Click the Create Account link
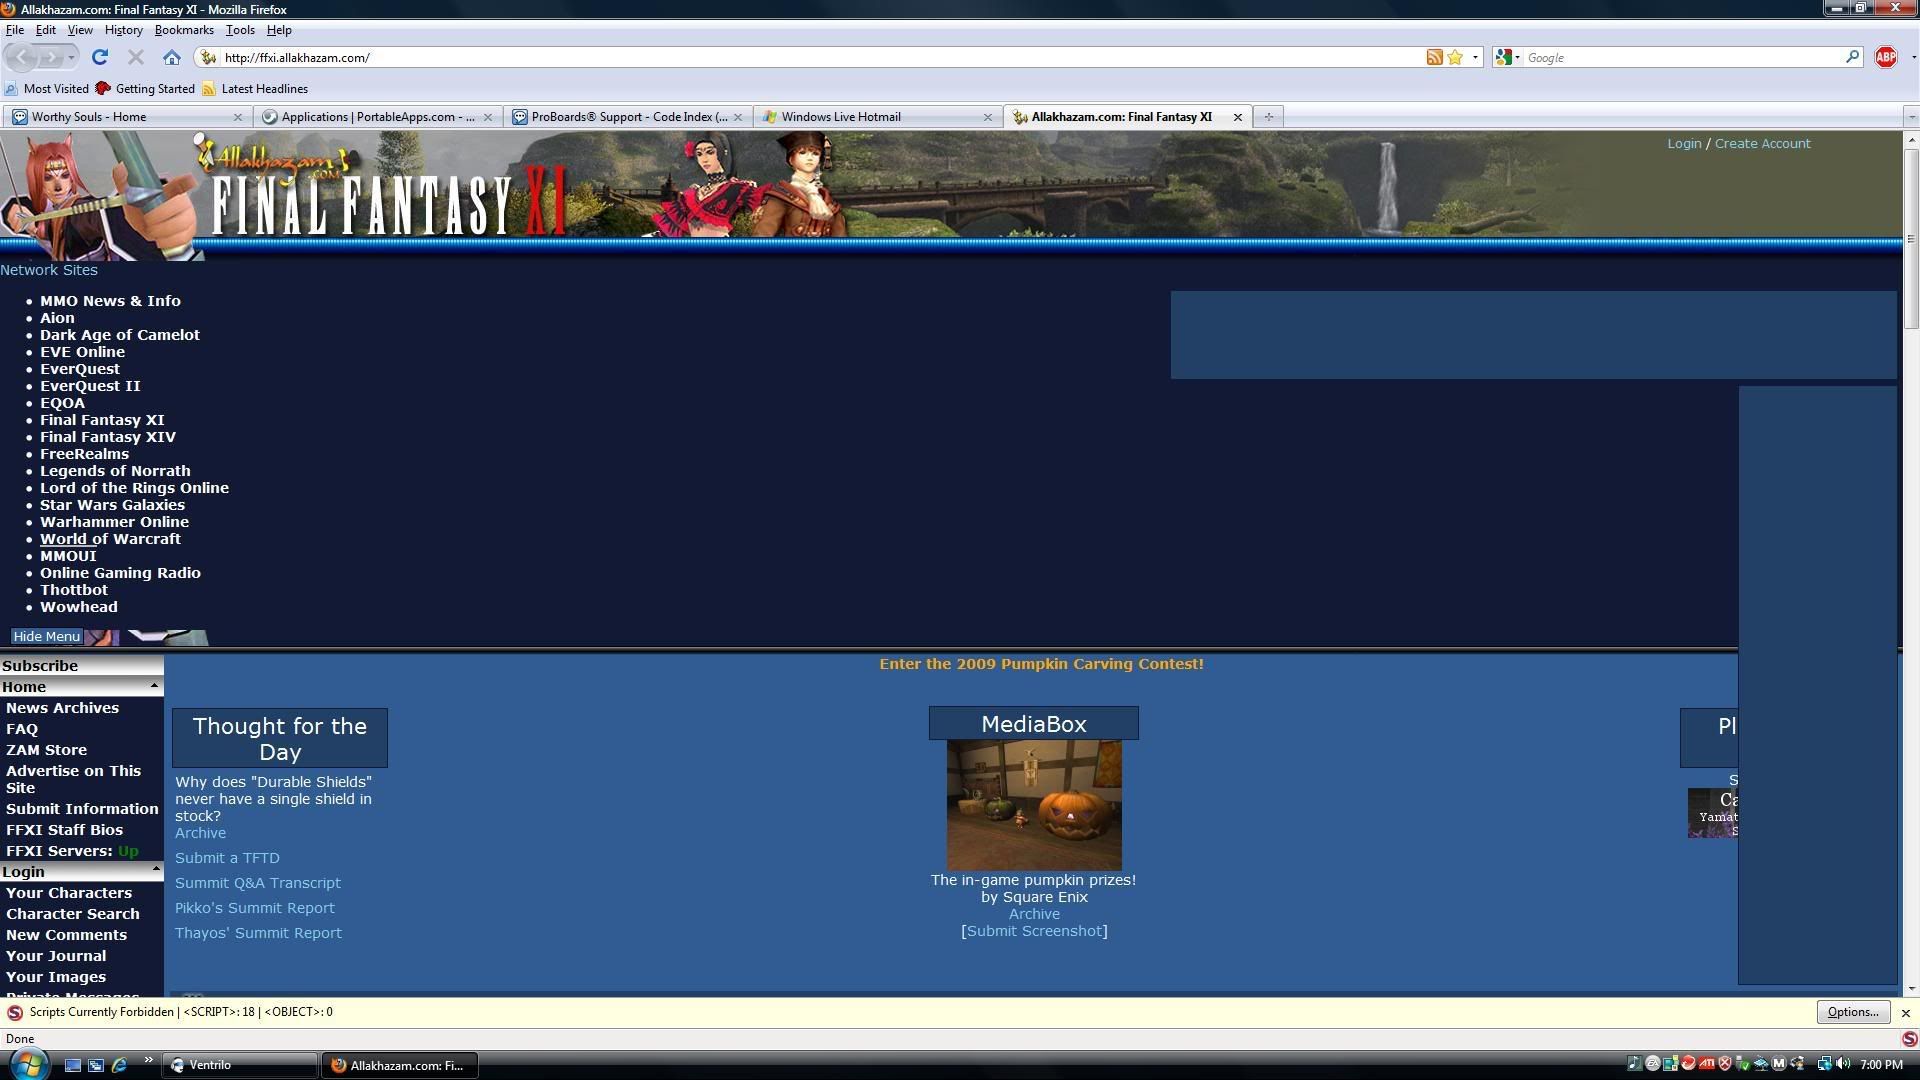 click(x=1762, y=143)
